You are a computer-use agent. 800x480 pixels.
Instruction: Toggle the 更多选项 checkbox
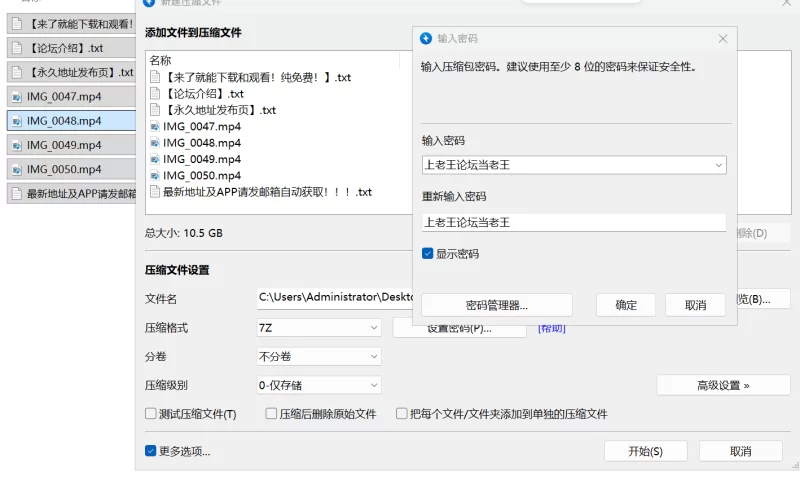click(151, 451)
